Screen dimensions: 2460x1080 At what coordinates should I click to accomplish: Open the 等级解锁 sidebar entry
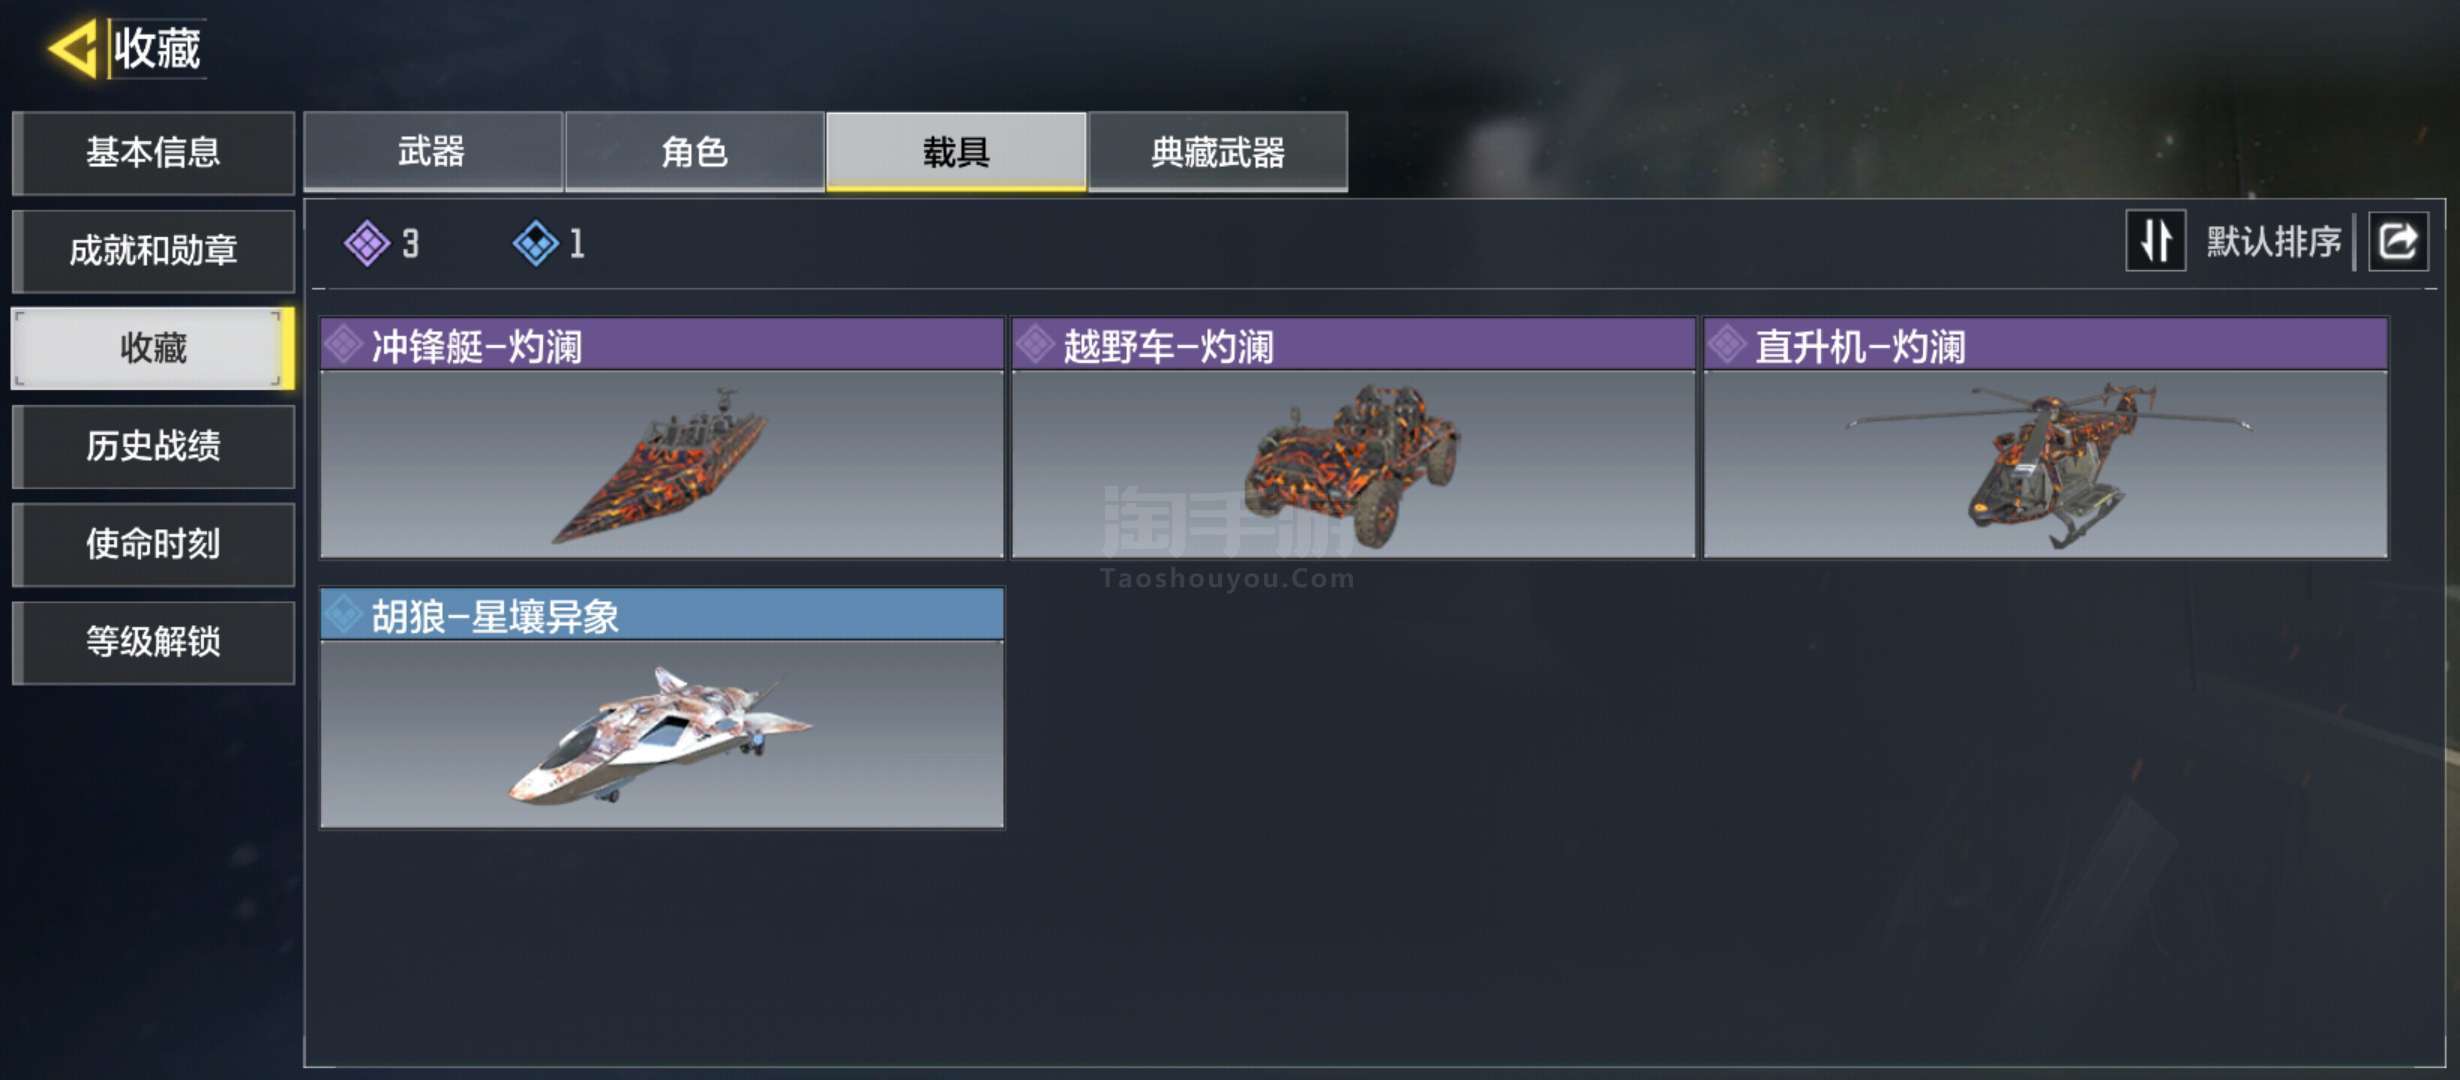point(153,642)
